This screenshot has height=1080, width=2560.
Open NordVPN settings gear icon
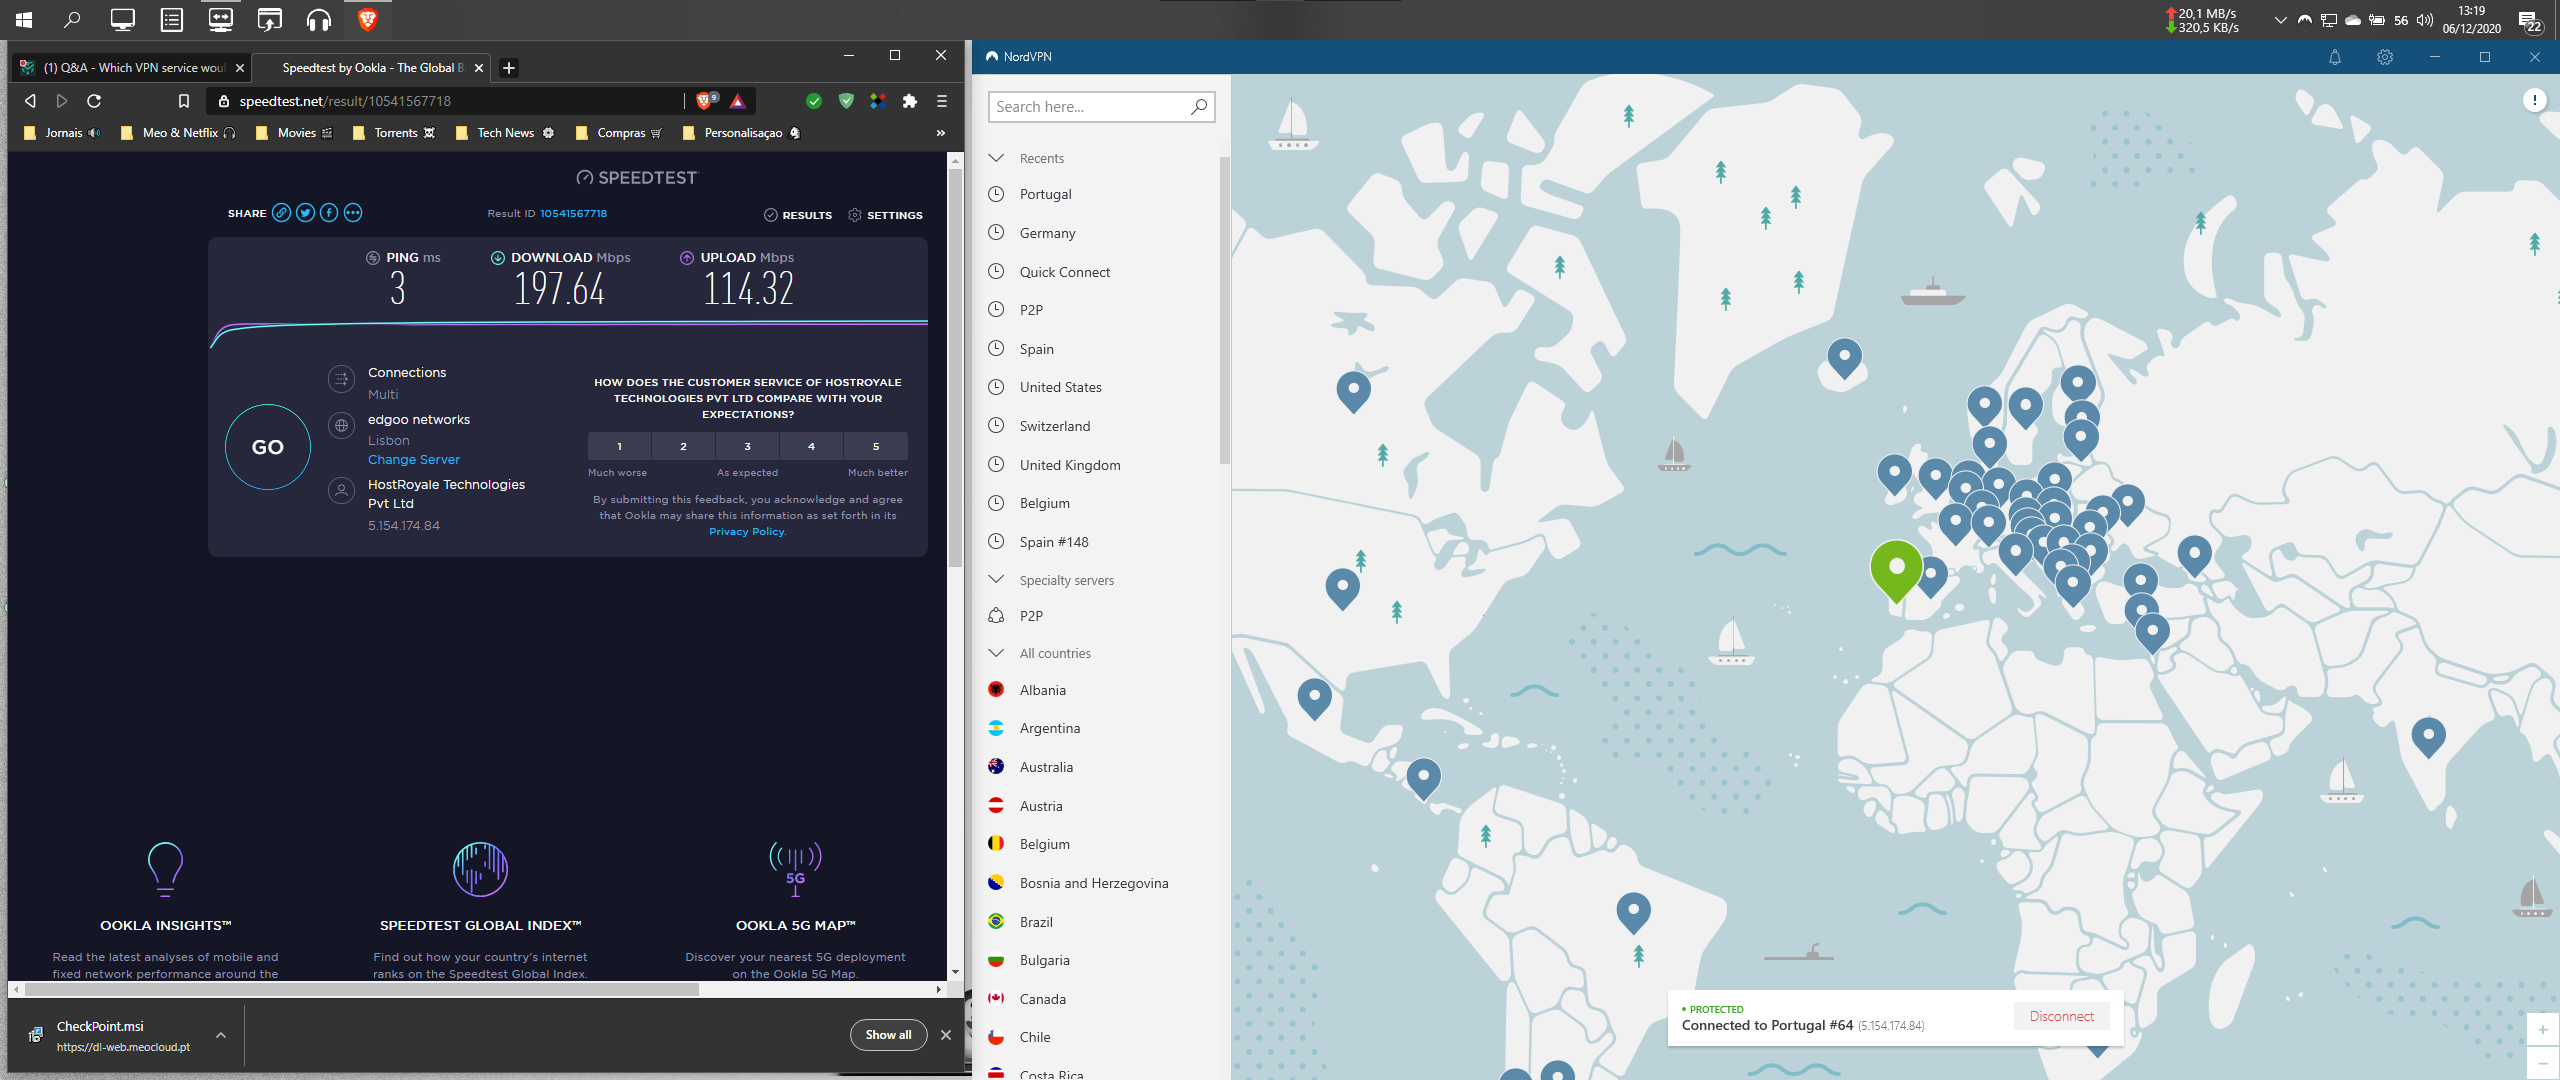point(2385,57)
